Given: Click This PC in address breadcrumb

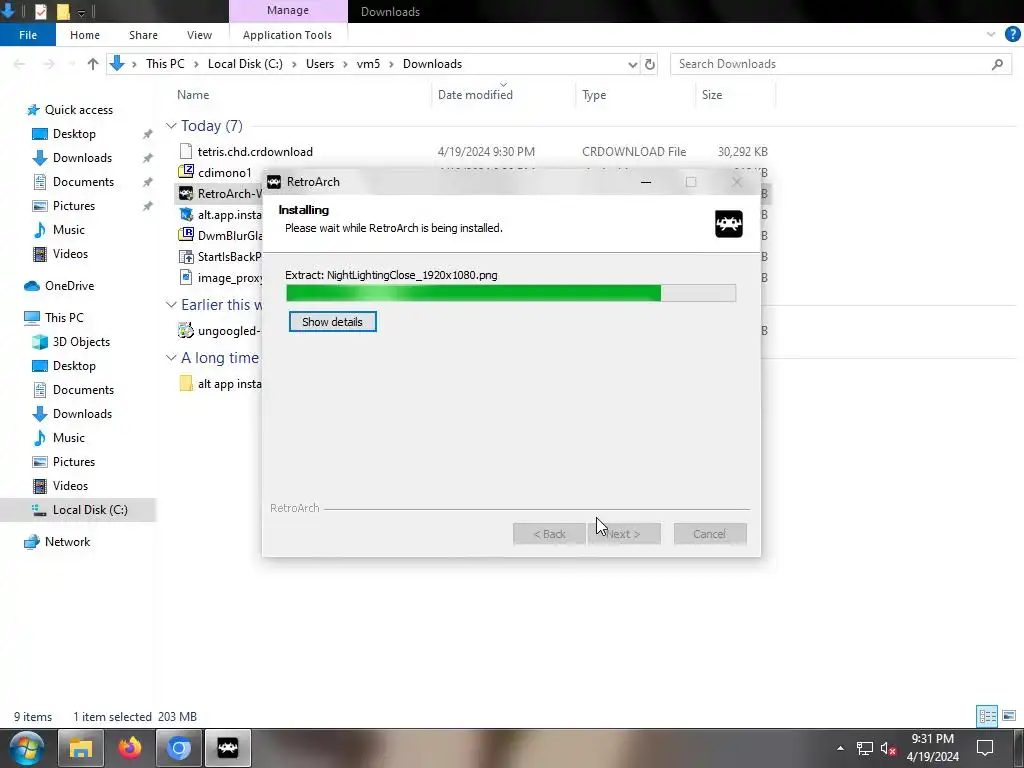Looking at the screenshot, I should (x=165, y=64).
